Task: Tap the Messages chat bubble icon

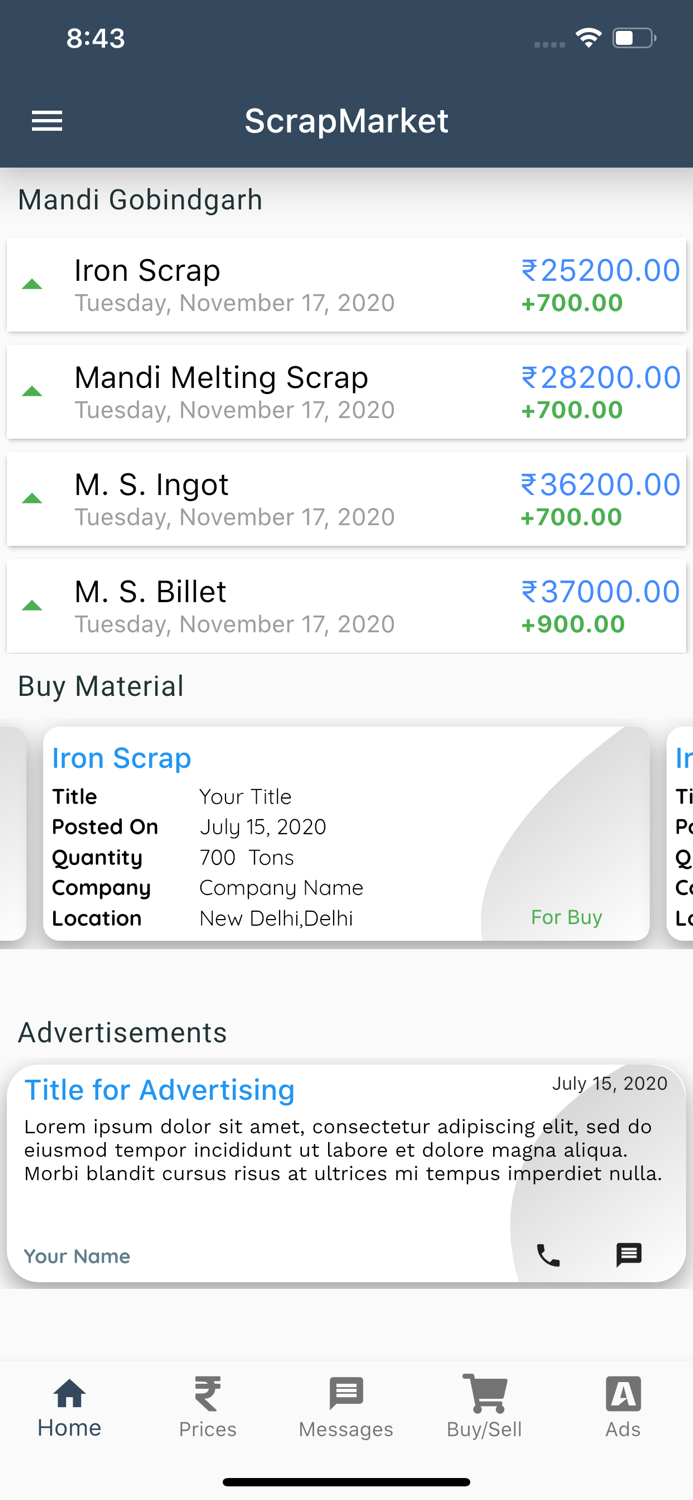Action: click(x=345, y=1391)
